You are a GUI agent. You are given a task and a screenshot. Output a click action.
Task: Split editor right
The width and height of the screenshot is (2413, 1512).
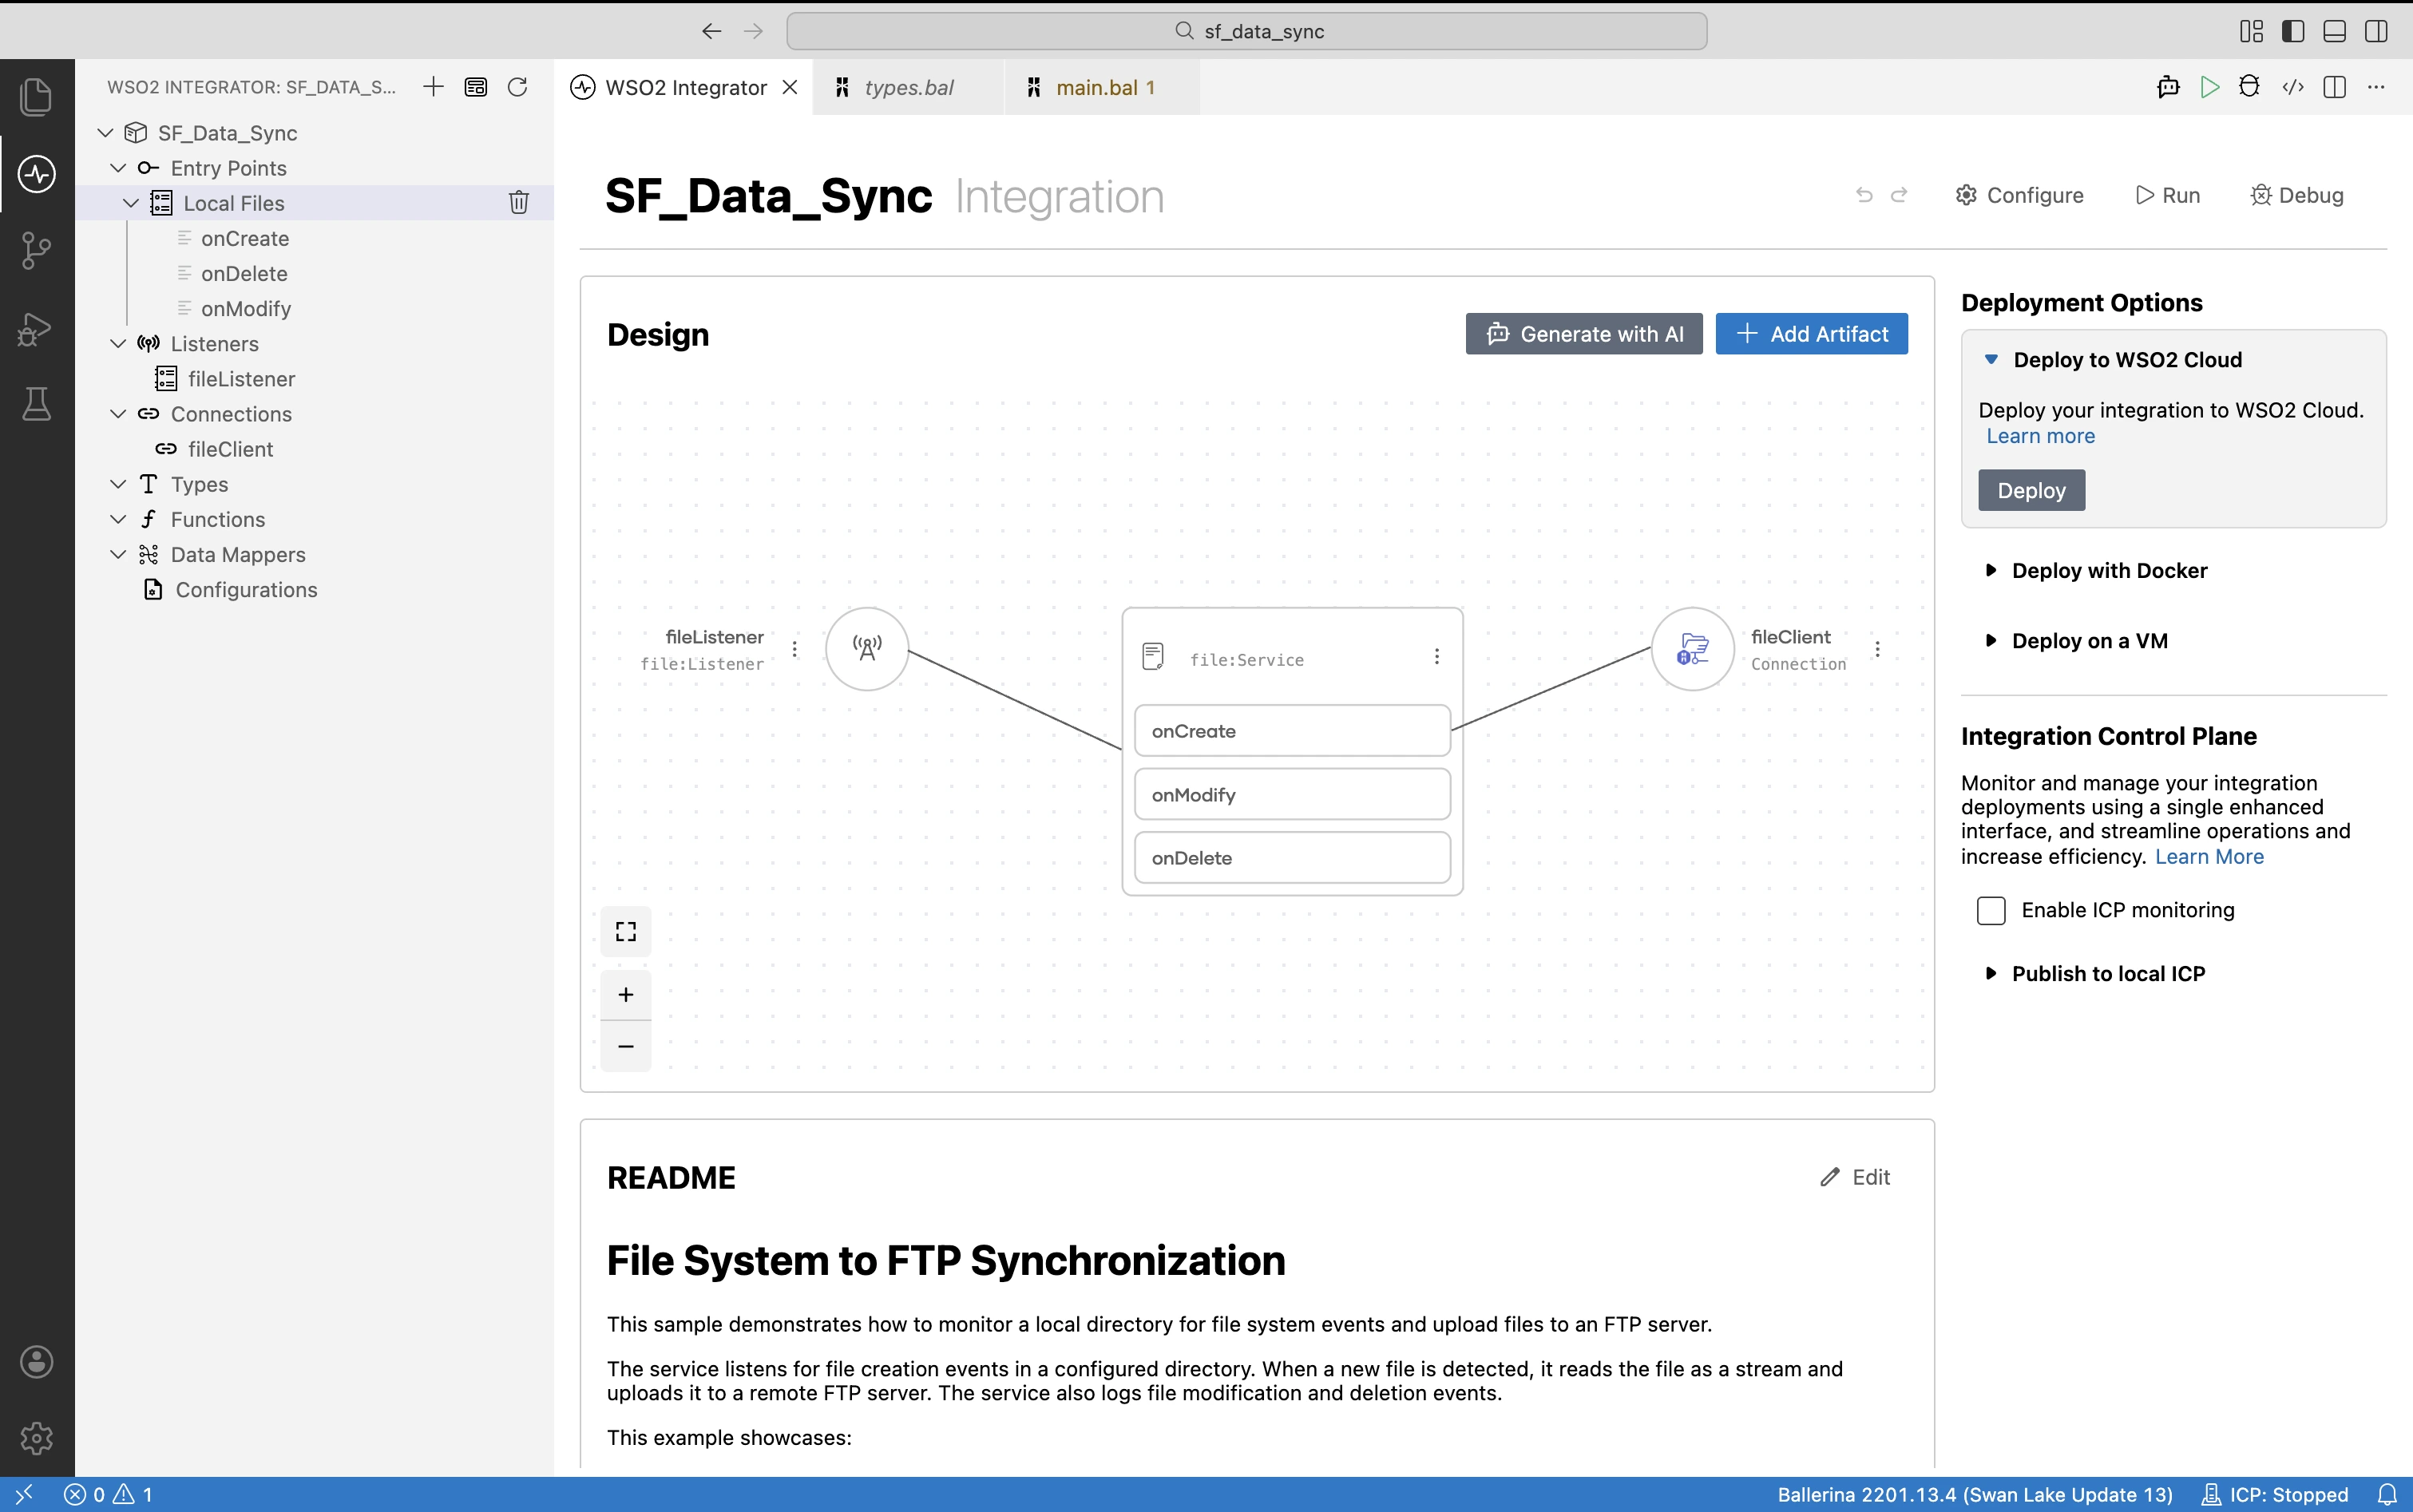pos(2335,87)
